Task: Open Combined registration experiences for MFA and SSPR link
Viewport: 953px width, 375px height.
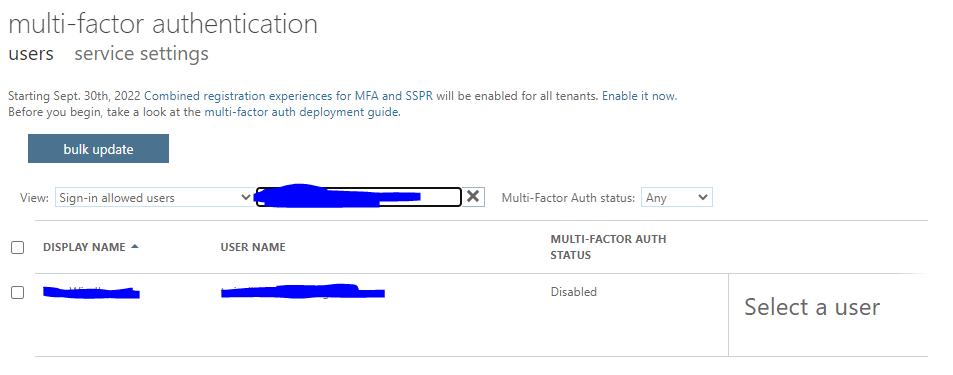Action: (289, 96)
